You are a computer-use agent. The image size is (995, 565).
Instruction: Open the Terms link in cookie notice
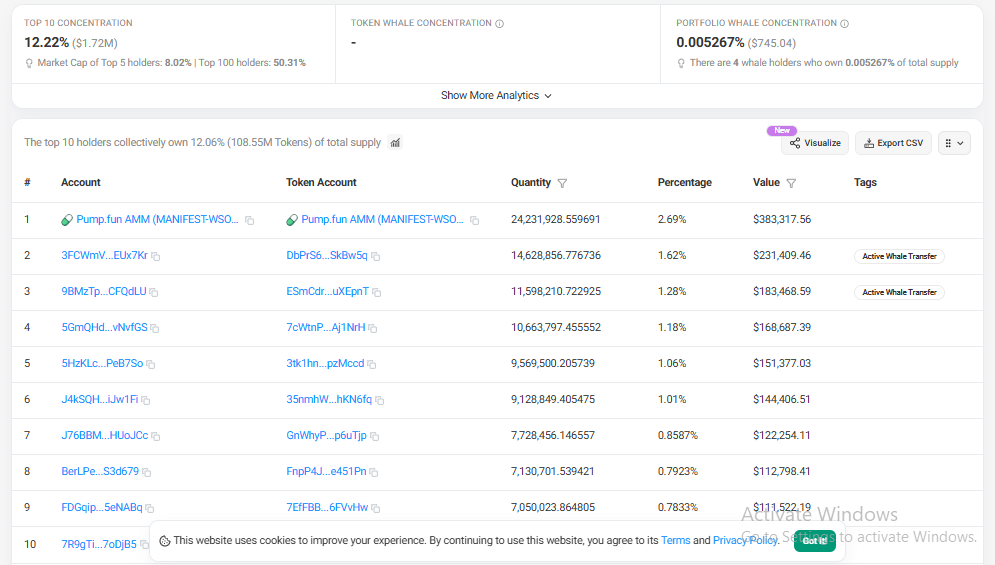pos(675,540)
